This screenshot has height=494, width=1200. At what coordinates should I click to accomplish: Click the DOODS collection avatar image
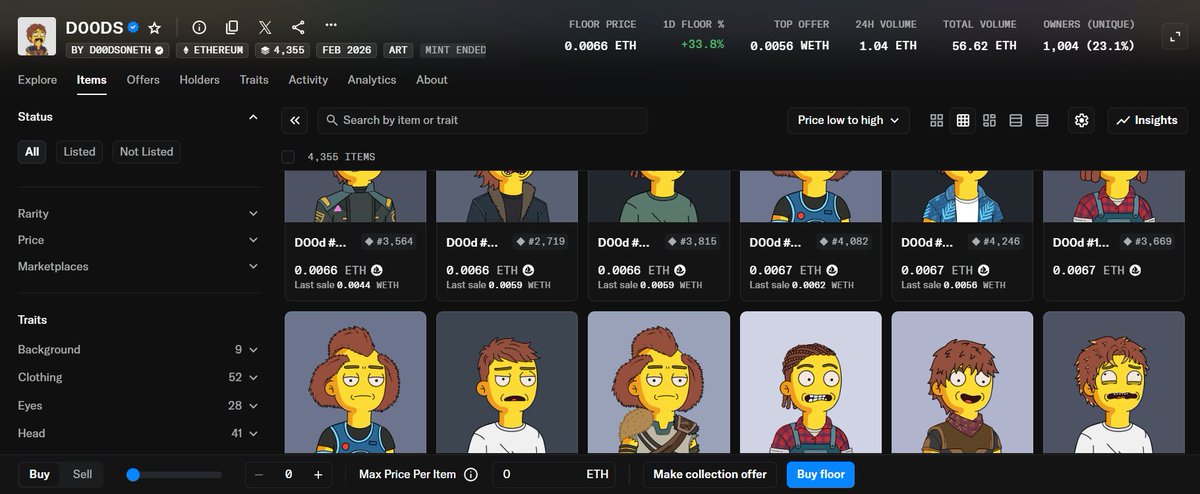coord(36,36)
